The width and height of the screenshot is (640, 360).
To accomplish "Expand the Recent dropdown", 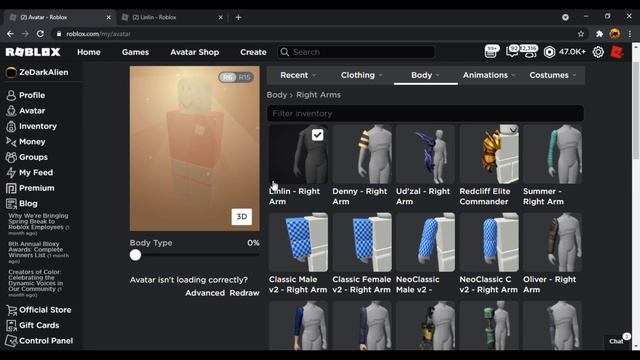I will tap(298, 75).
